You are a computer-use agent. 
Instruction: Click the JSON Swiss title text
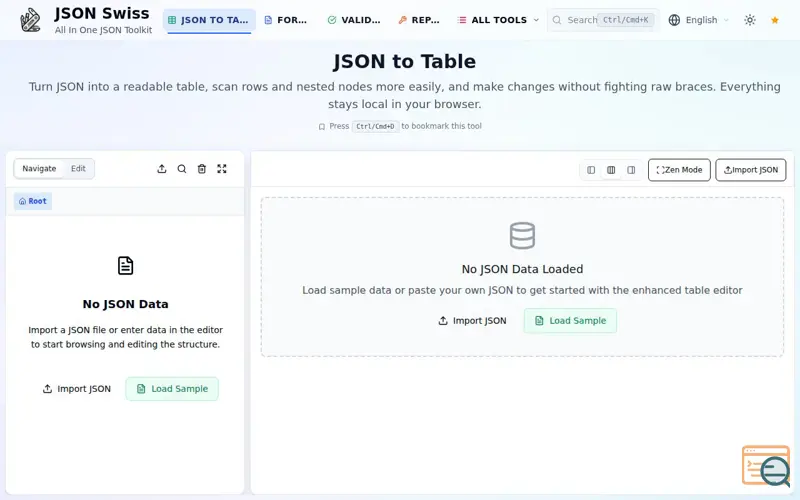(102, 13)
